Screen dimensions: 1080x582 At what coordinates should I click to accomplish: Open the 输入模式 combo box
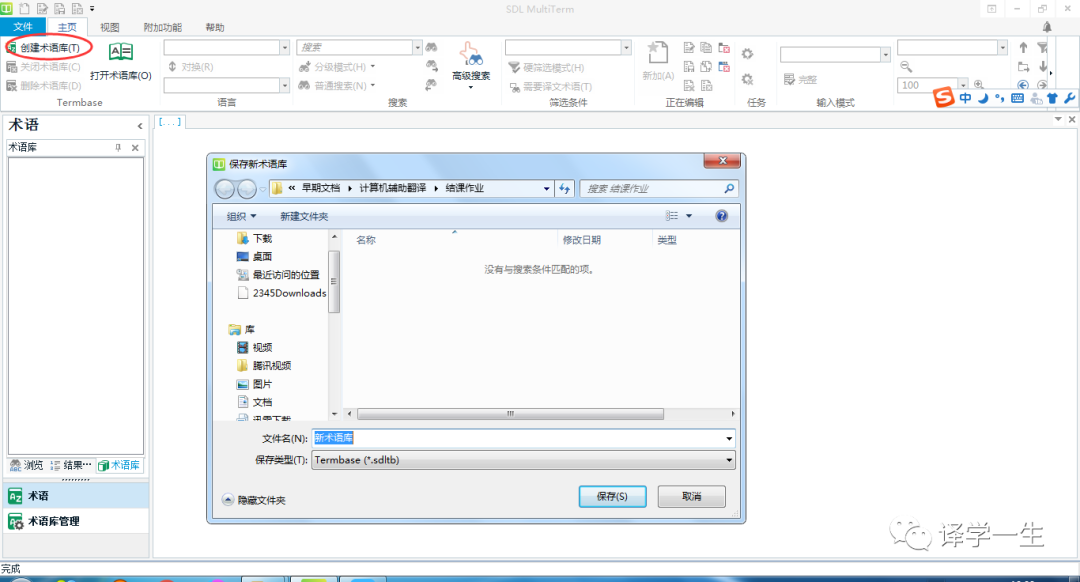(x=834, y=54)
